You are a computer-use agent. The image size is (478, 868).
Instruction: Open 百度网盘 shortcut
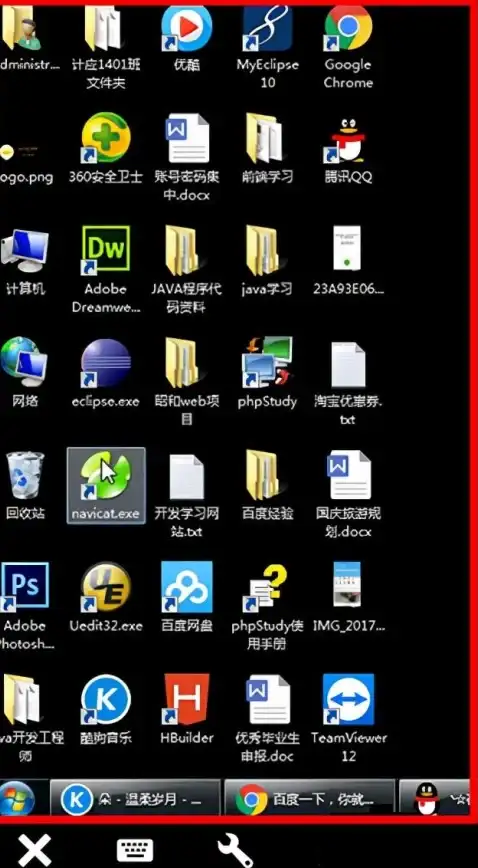click(x=187, y=588)
